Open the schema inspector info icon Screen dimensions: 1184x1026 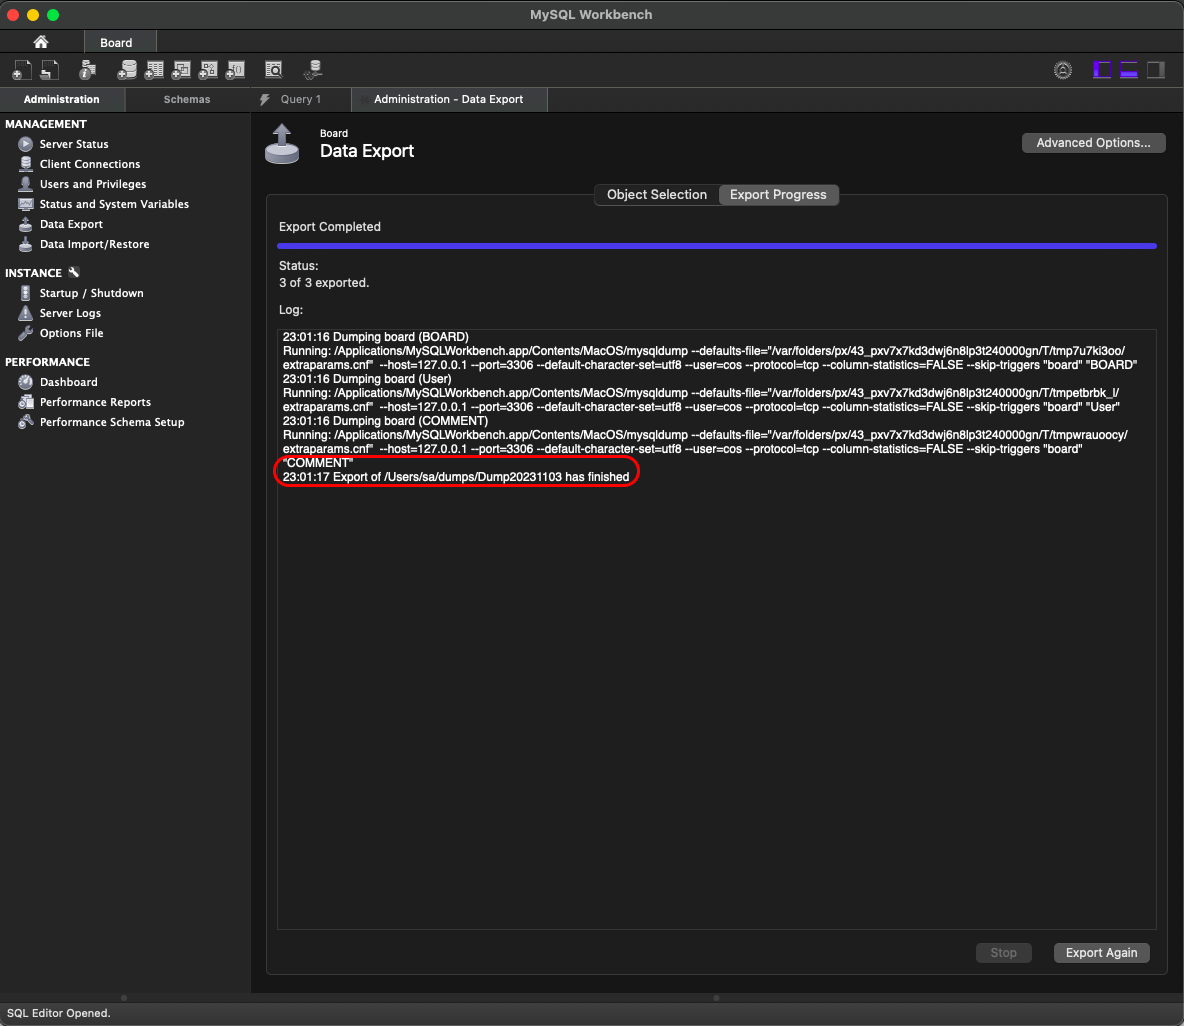(88, 70)
